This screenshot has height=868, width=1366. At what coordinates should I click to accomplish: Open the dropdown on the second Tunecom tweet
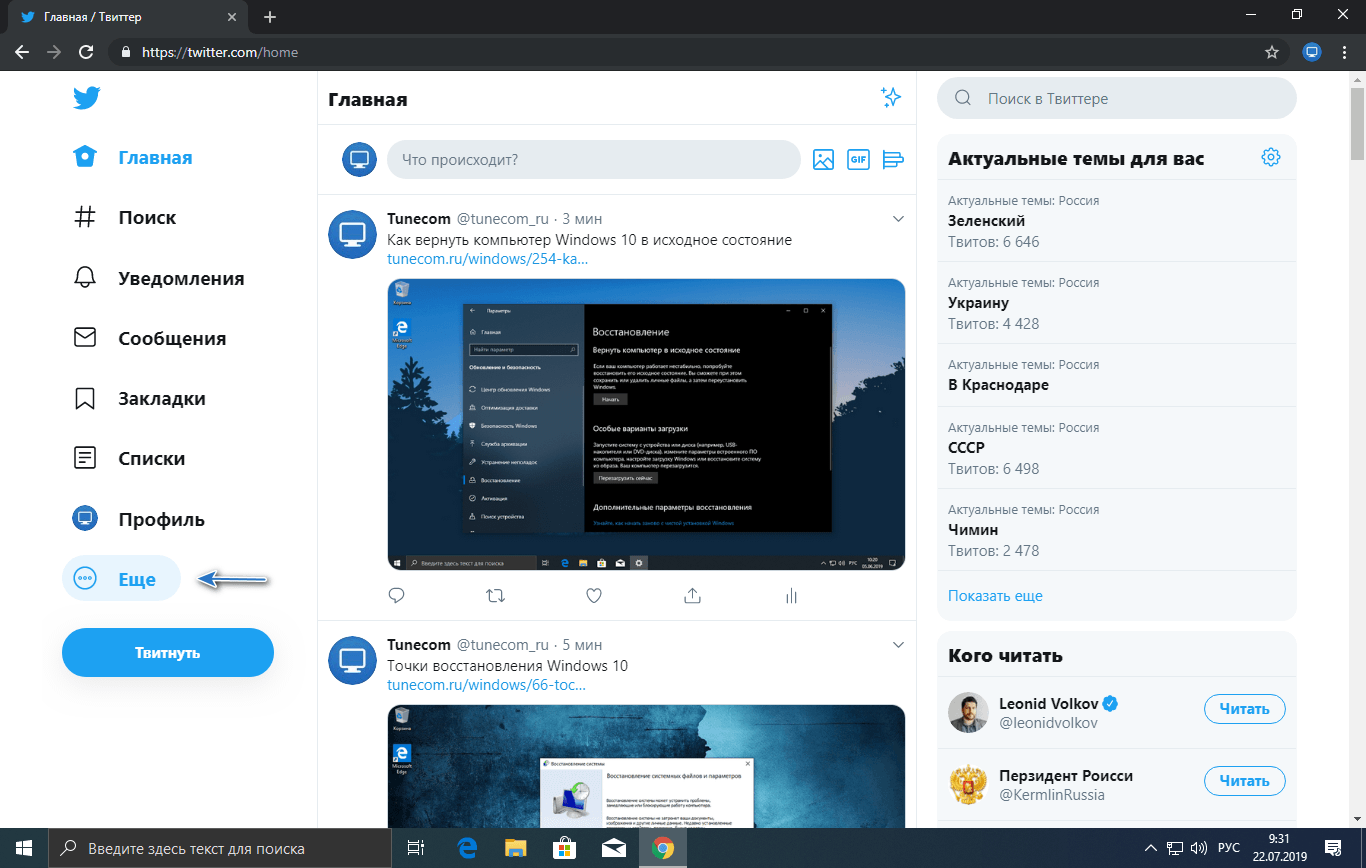897,644
